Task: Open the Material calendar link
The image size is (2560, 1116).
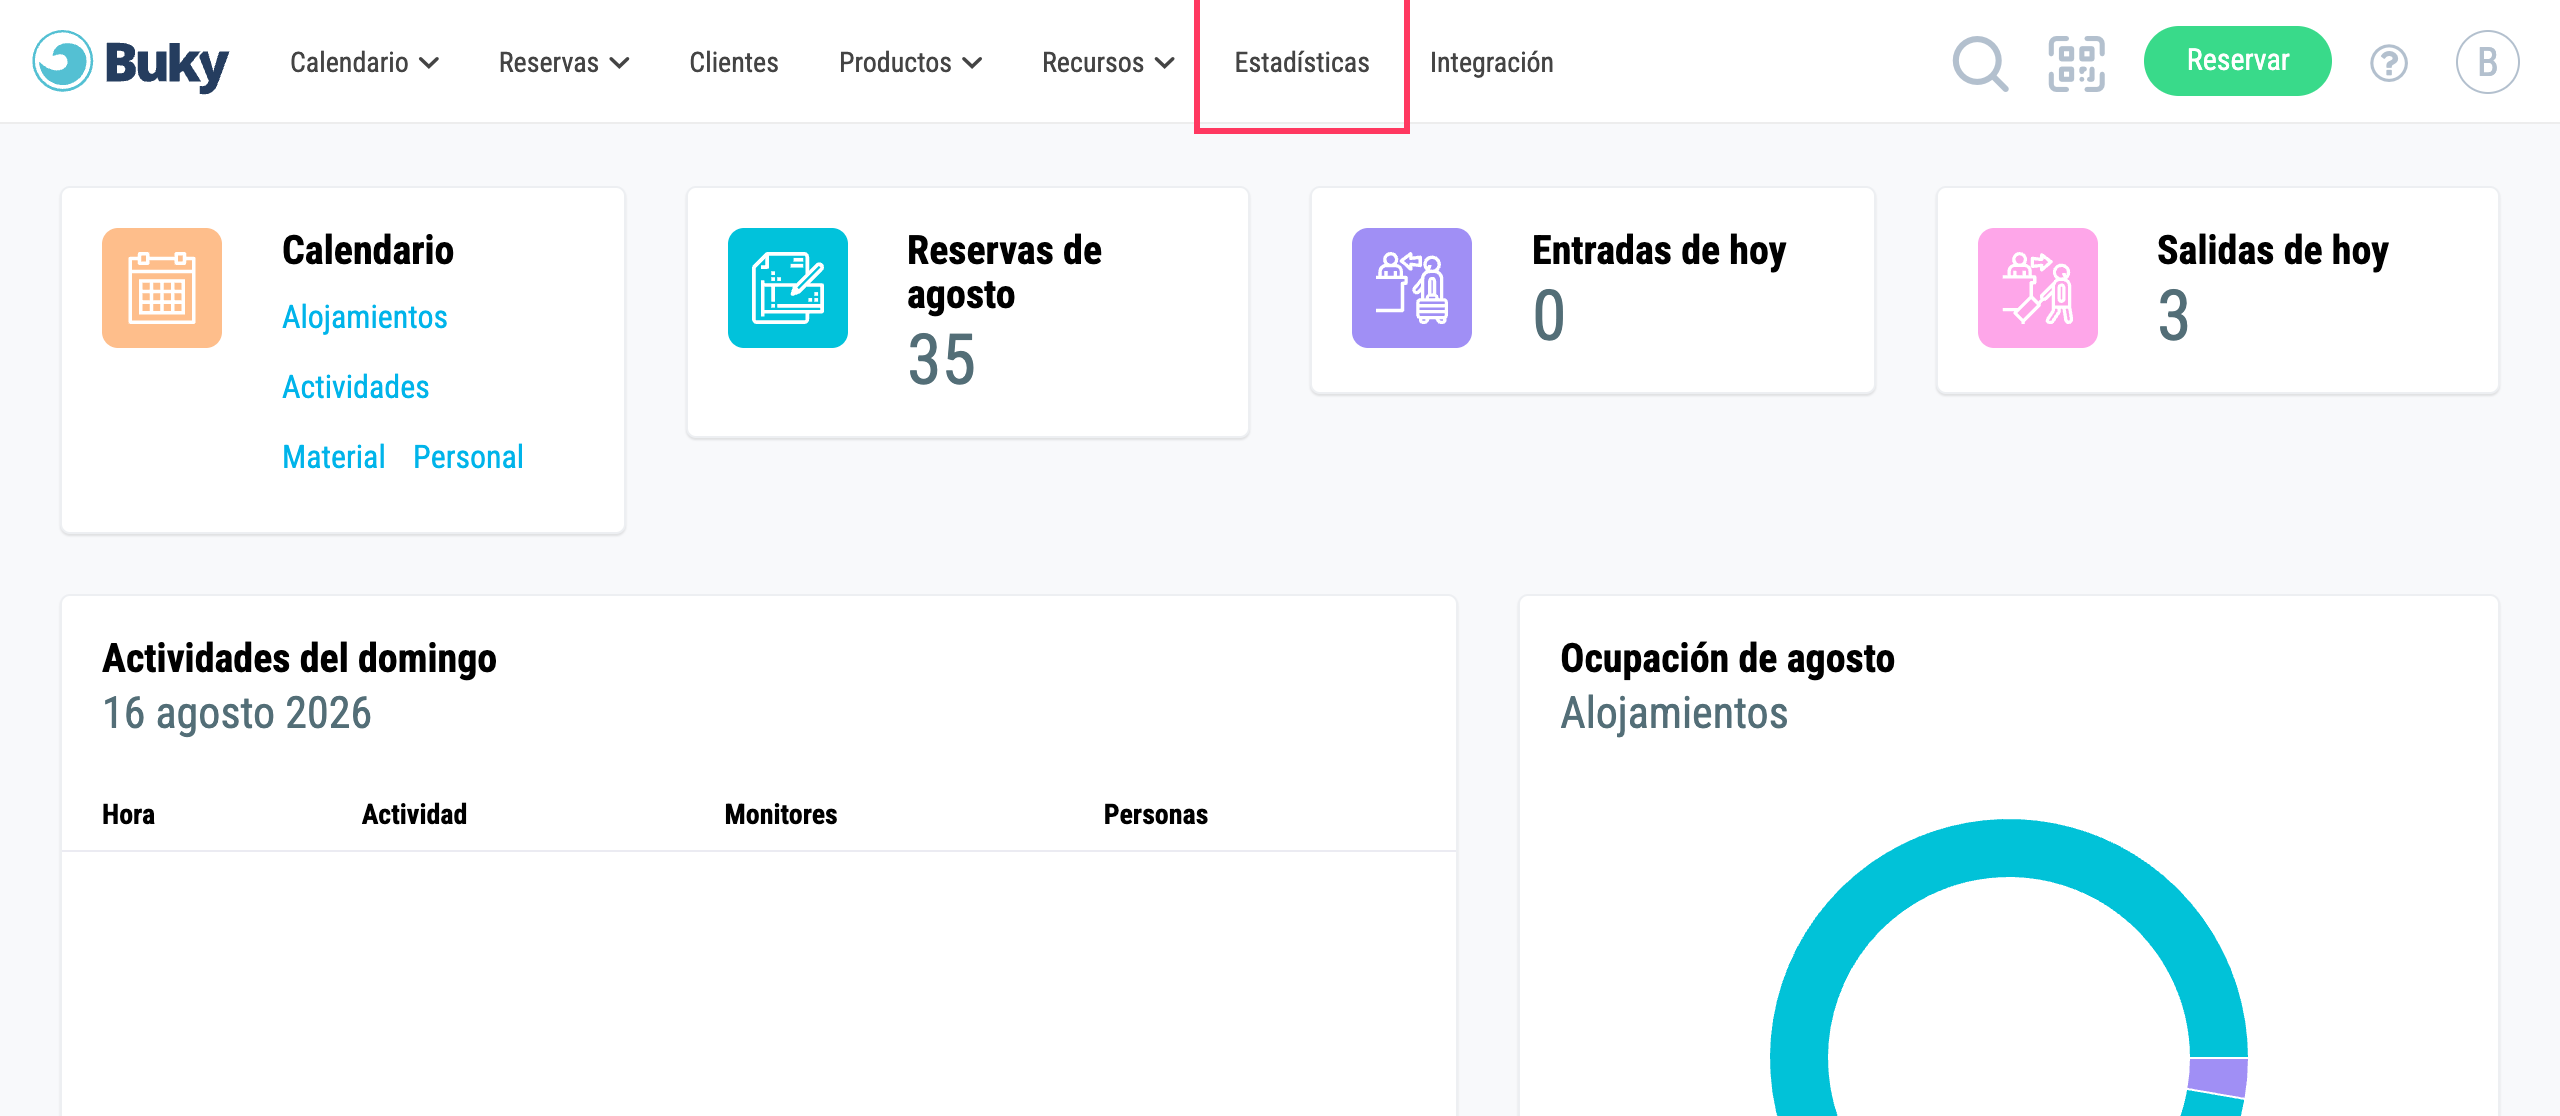Action: 333,457
